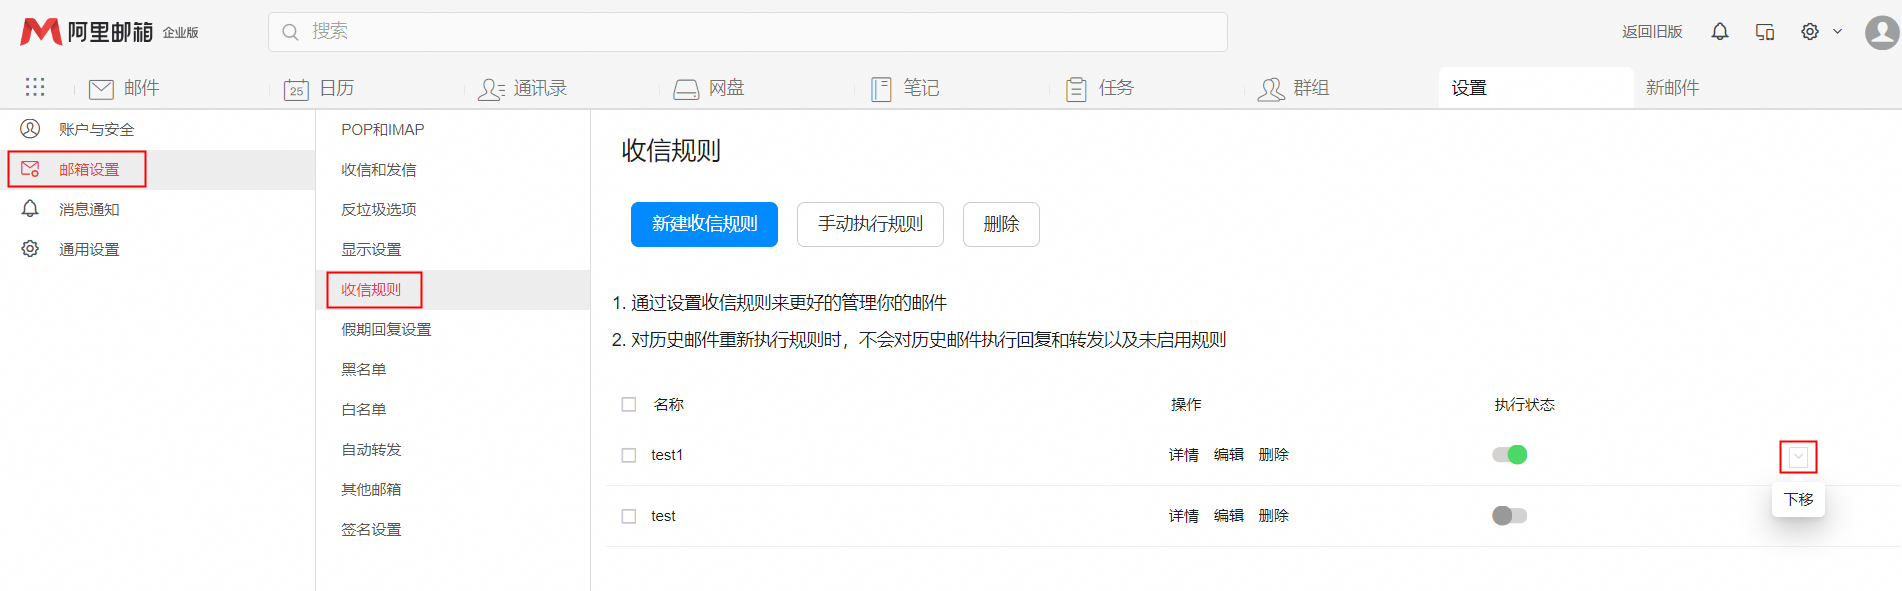
Task: Select all rules with 名称 header checkbox
Action: coord(629,405)
